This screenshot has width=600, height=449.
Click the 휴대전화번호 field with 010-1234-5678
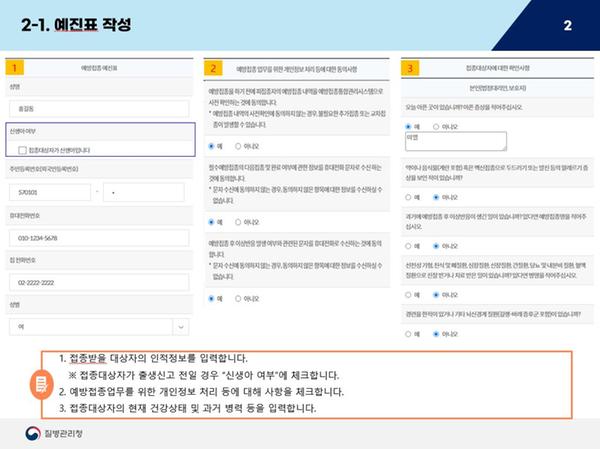tap(97, 238)
